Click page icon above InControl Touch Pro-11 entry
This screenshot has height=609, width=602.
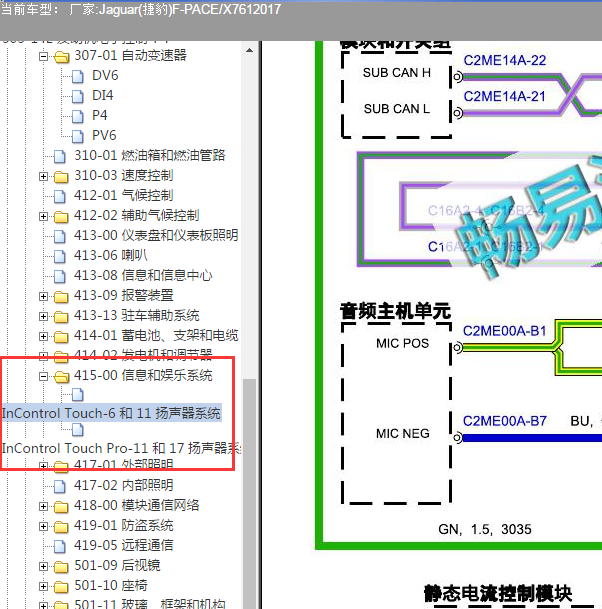pos(78,430)
